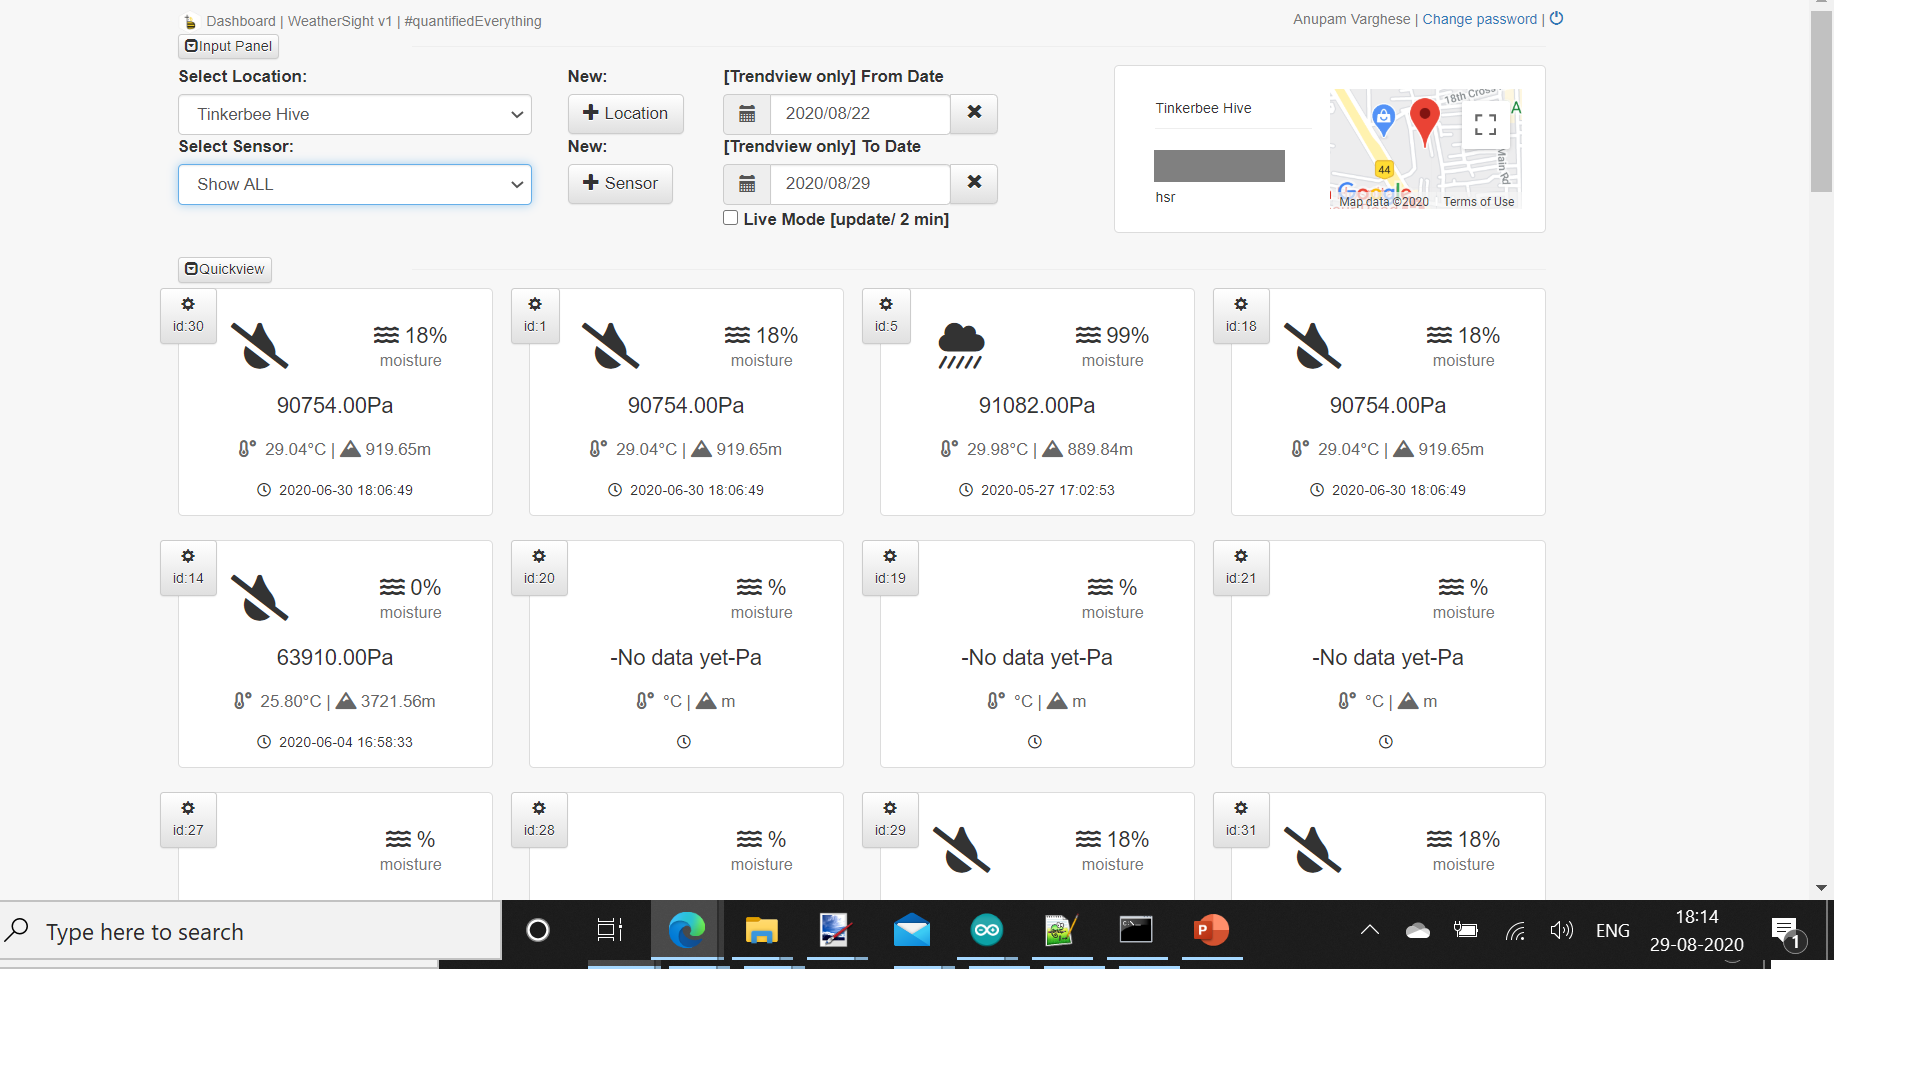Click Change password link
Screen dimensions: 1920x1080
(x=1479, y=19)
